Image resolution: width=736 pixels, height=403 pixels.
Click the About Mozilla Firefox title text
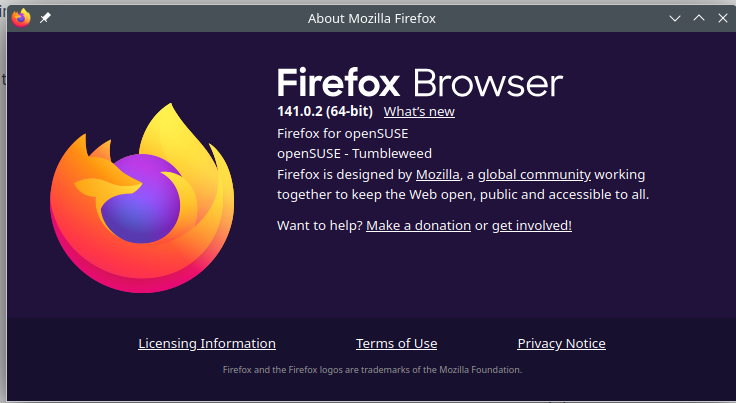(x=372, y=18)
